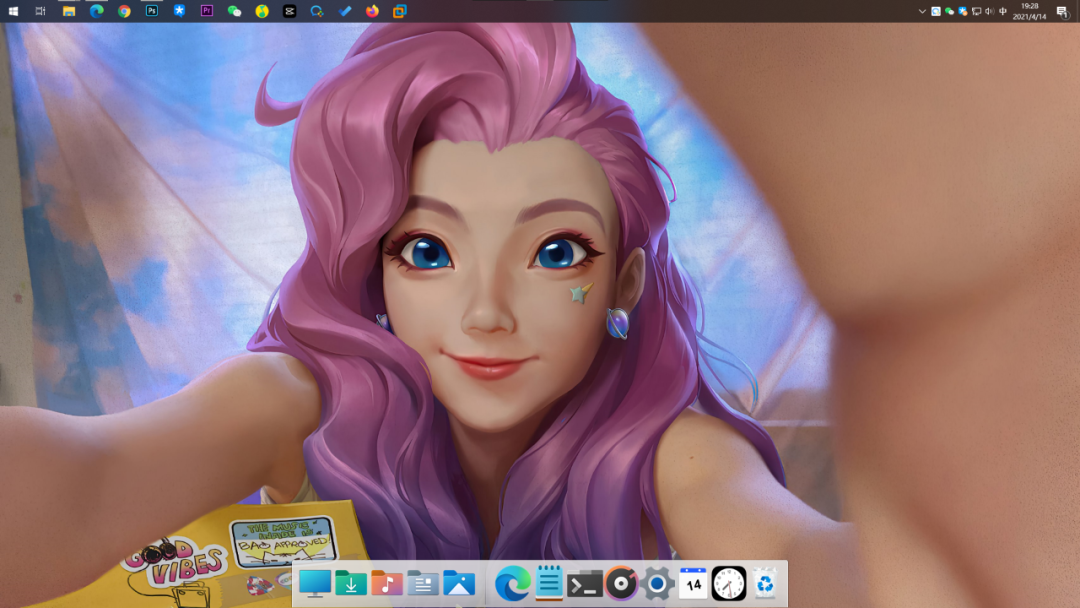This screenshot has width=1080, height=608.
Task: Launch Microsoft Edge from the dock
Action: tap(512, 583)
